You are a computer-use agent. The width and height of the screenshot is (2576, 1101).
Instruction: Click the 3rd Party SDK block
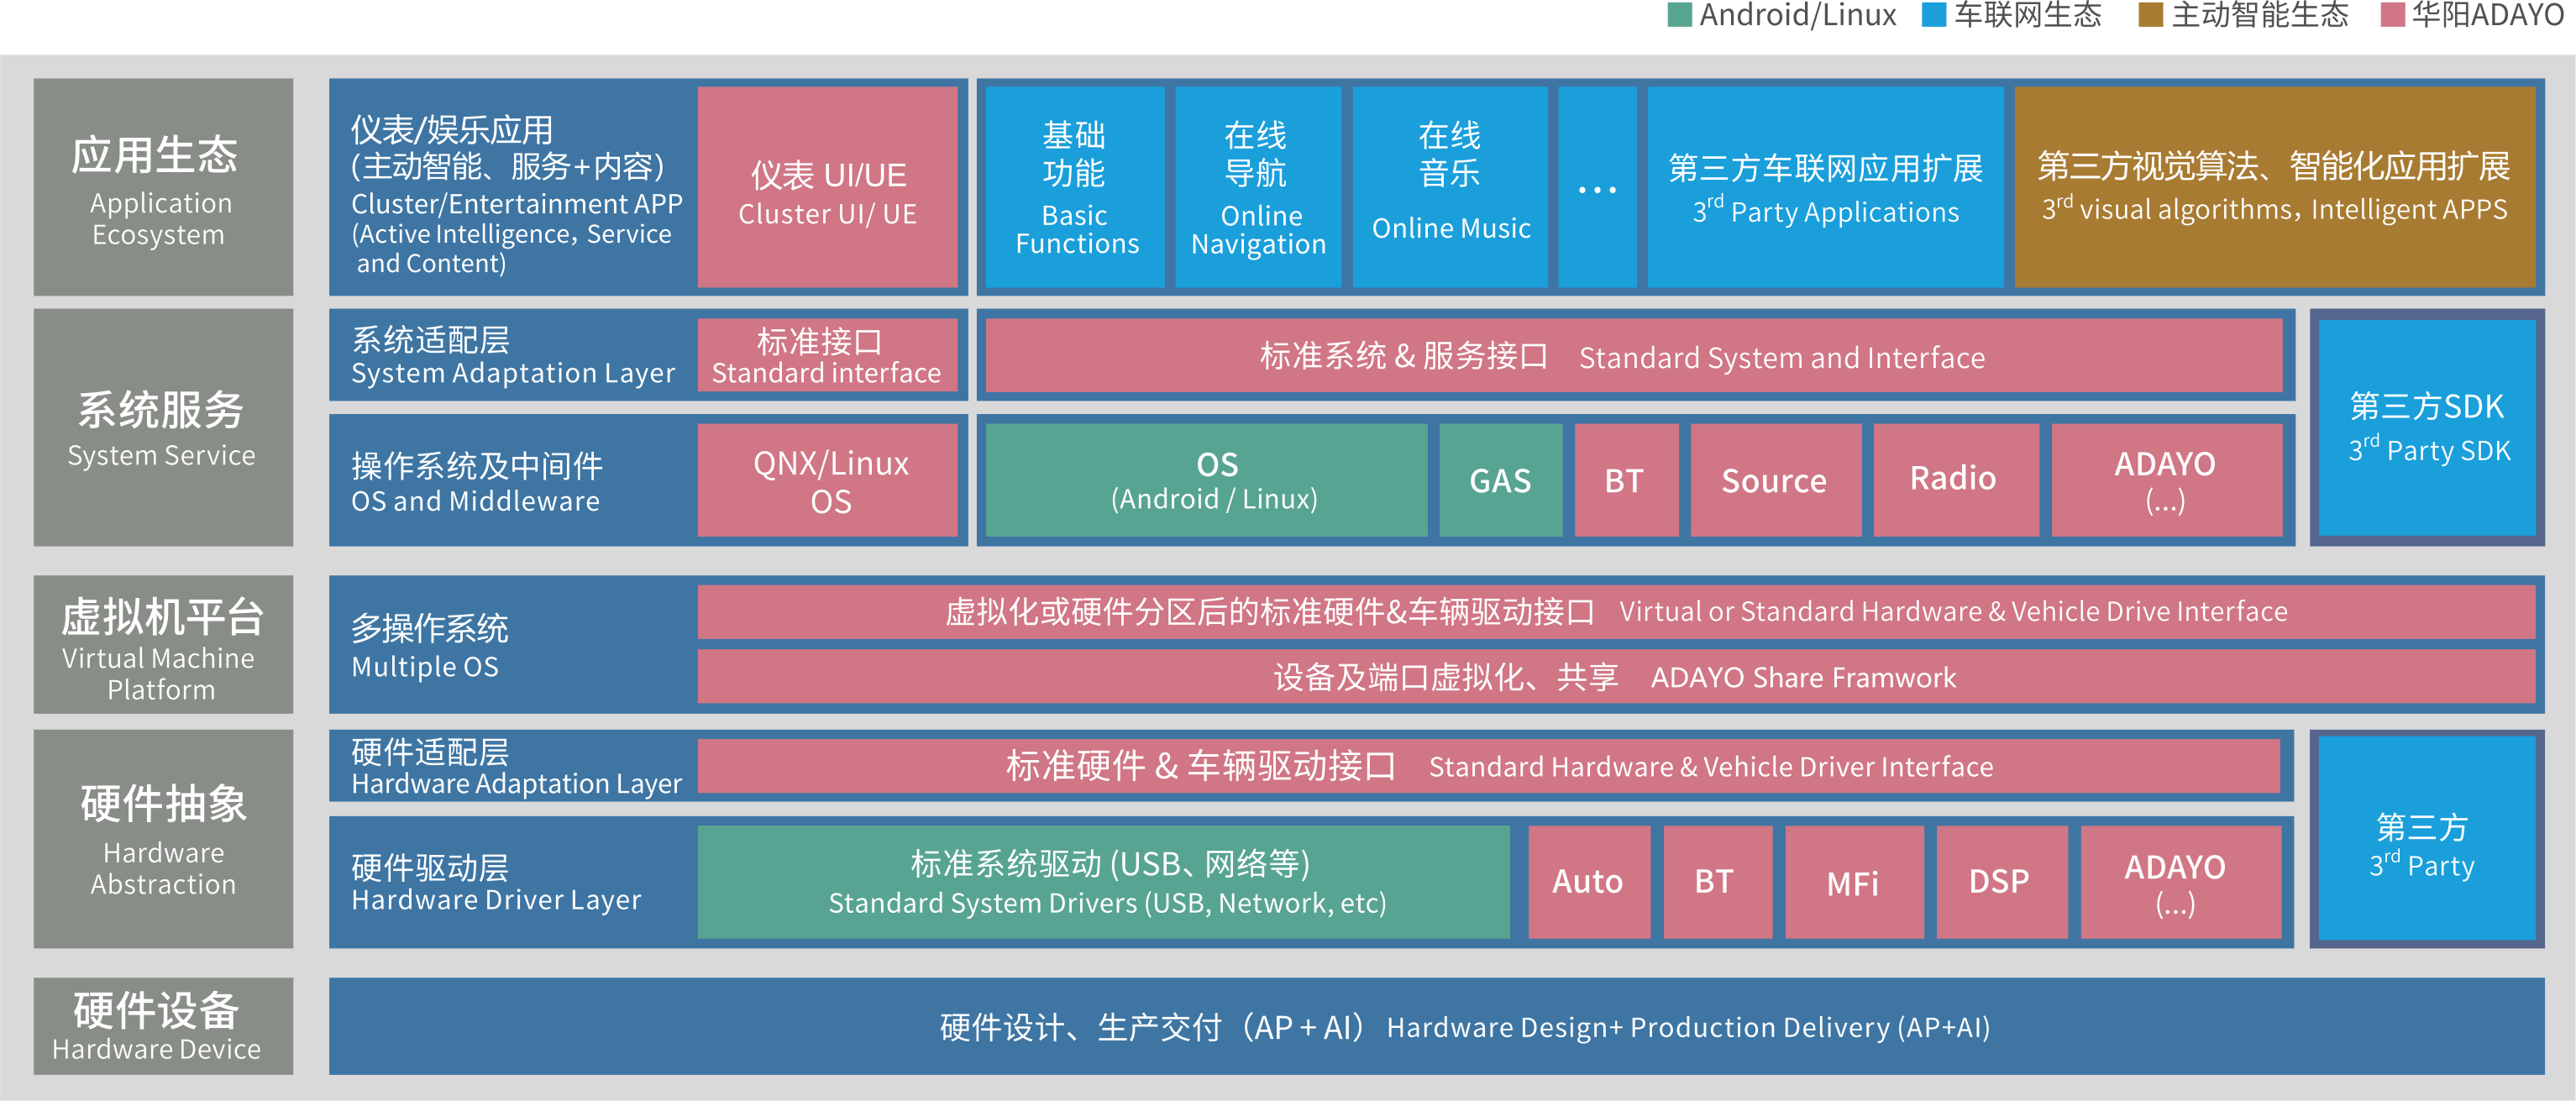pos(2427,428)
